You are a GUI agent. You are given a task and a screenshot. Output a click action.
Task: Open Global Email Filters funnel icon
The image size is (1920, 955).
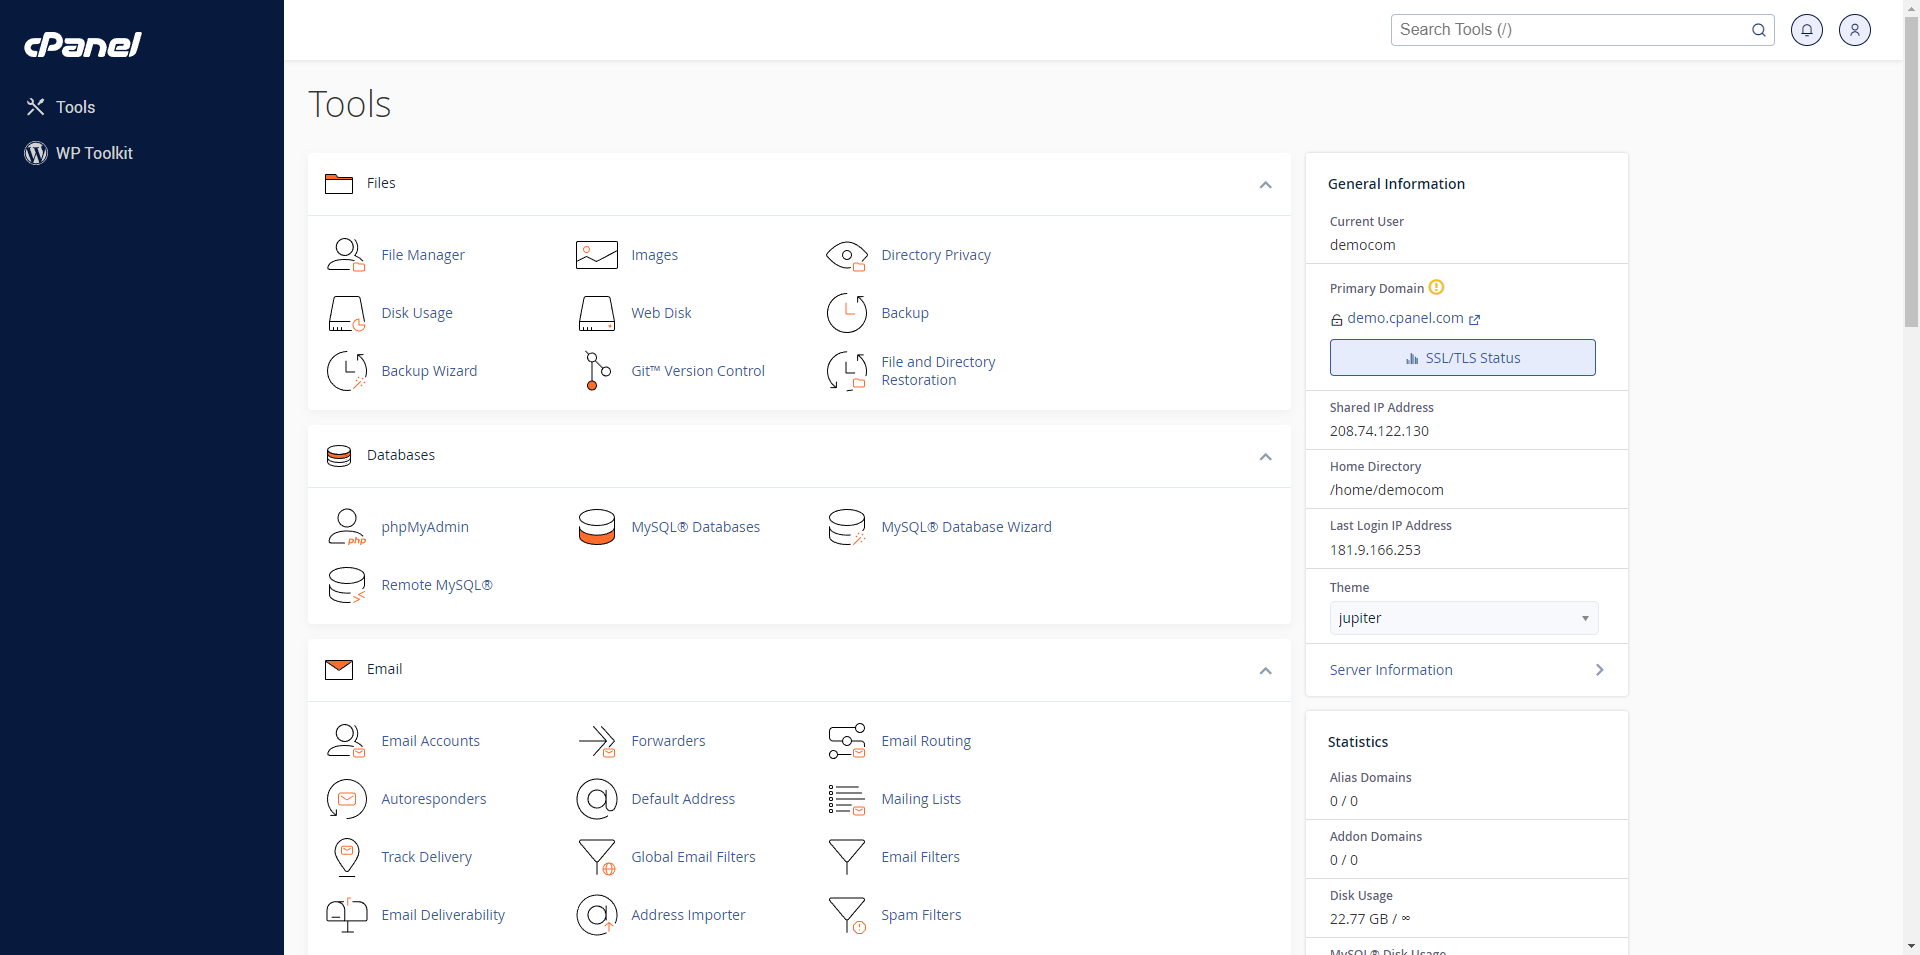click(x=596, y=857)
